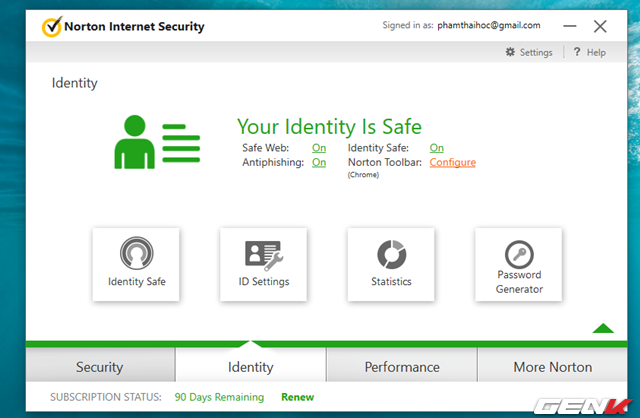Toggle the Antiphishing On link

pyautogui.click(x=319, y=162)
